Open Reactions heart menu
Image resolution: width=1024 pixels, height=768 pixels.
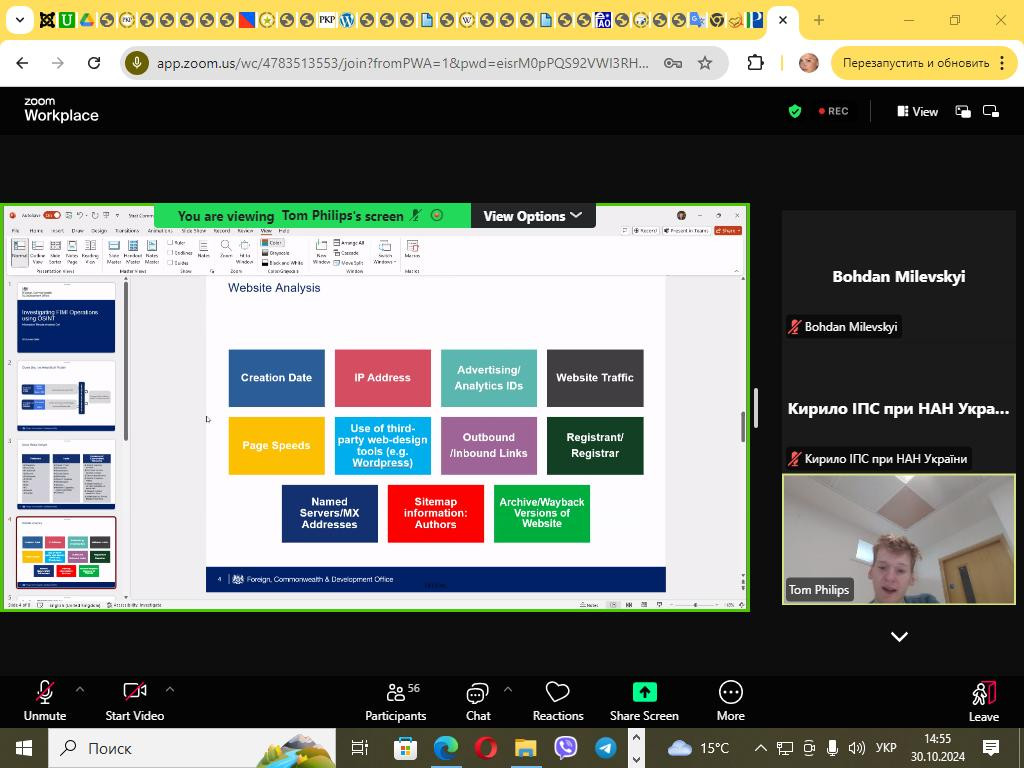click(558, 701)
